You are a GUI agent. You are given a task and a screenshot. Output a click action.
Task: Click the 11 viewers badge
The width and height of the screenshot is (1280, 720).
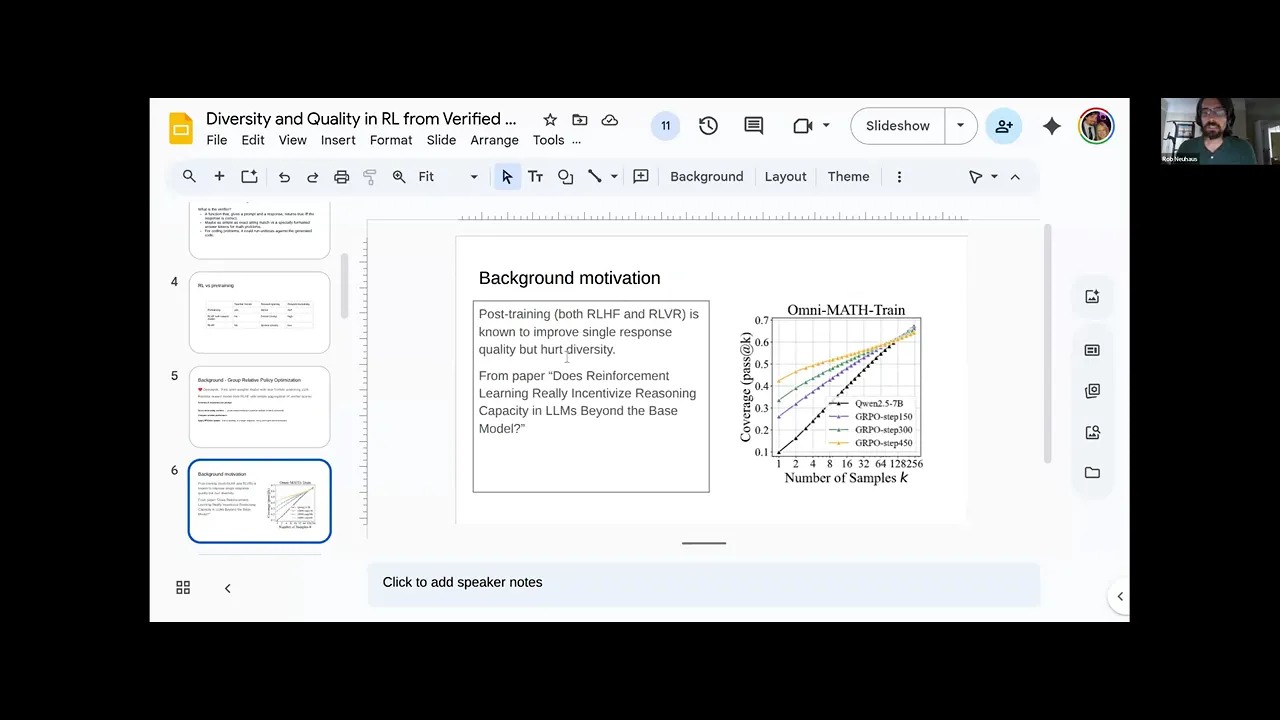tap(665, 126)
